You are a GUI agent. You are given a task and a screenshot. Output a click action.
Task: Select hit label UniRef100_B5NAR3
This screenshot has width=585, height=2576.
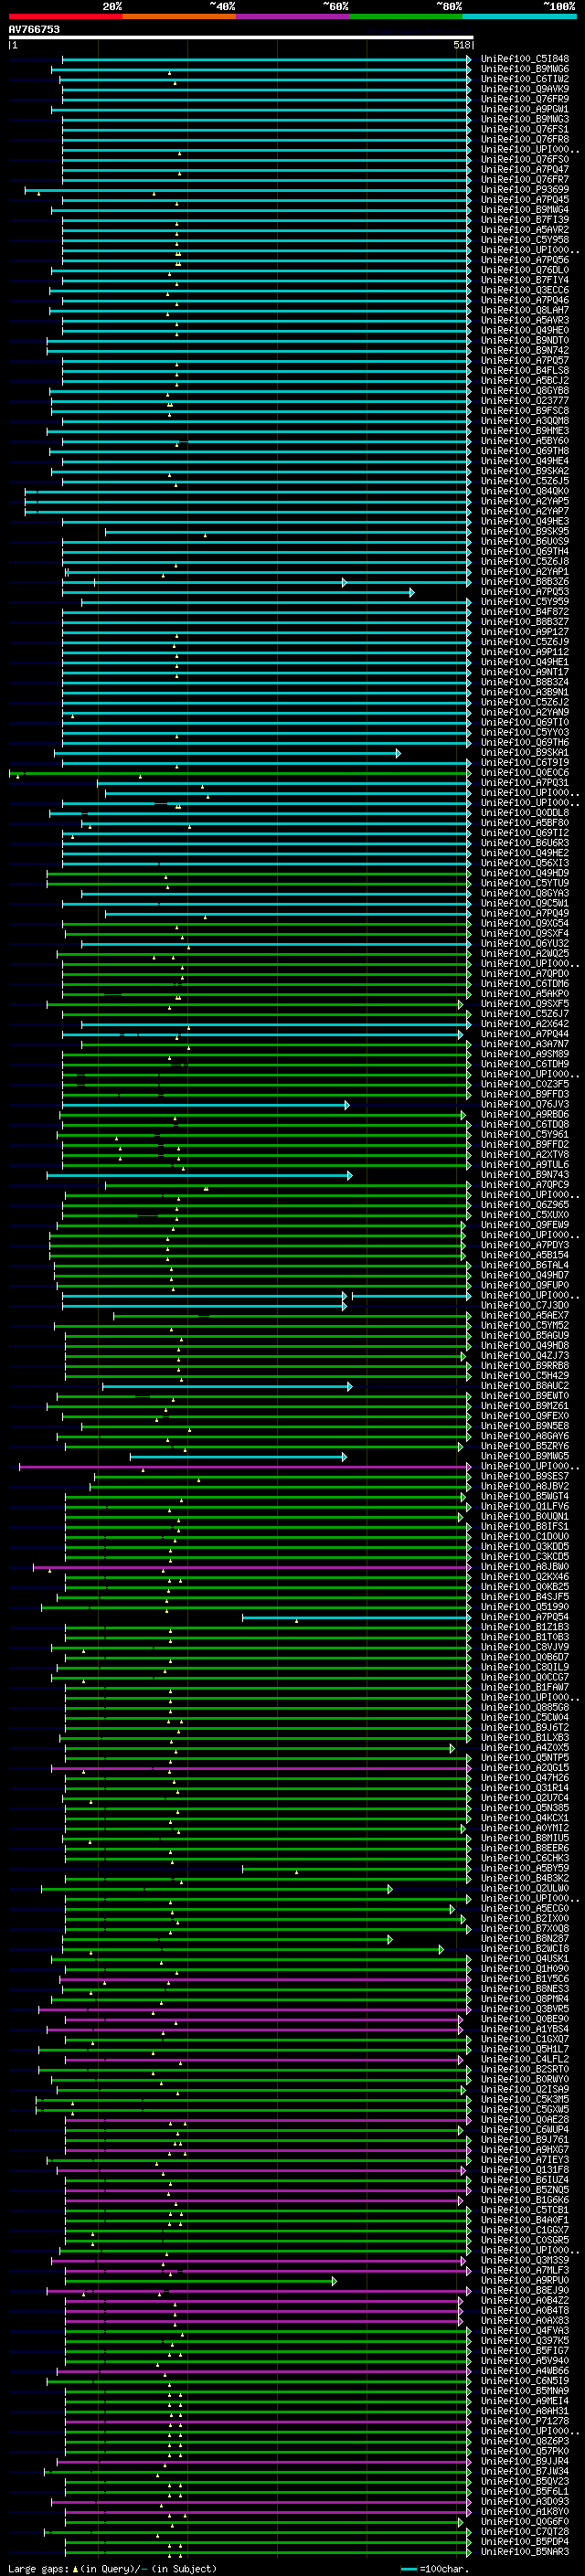point(525,2551)
